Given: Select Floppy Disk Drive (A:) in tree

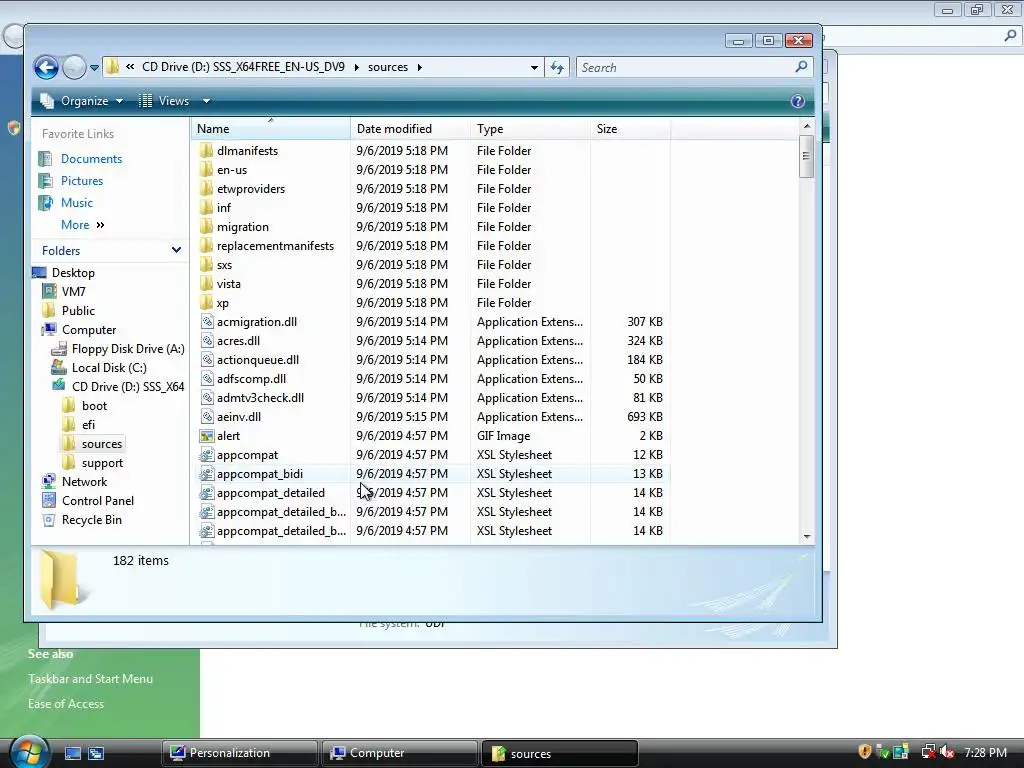Looking at the screenshot, I should point(128,349).
